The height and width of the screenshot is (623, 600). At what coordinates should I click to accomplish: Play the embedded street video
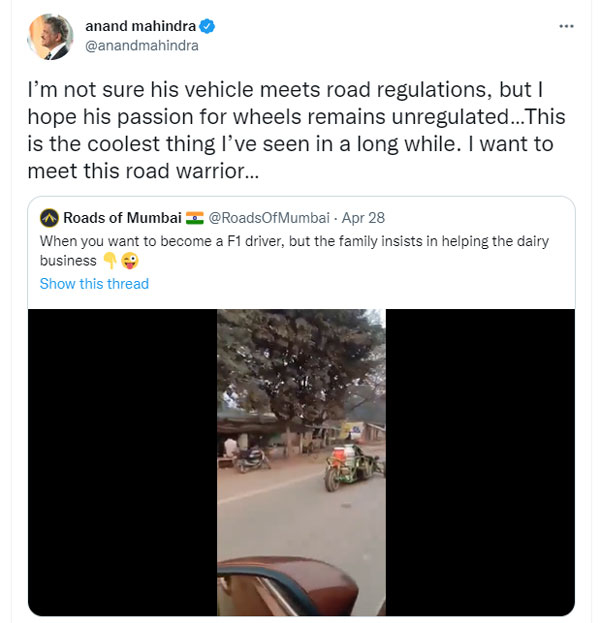point(301,462)
